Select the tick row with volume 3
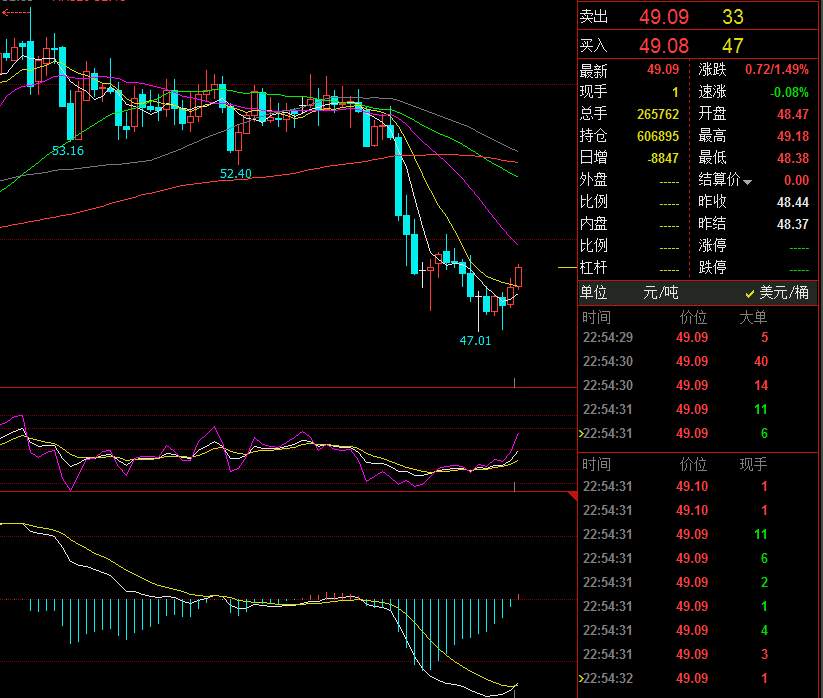This screenshot has height=698, width=823. 698,654
